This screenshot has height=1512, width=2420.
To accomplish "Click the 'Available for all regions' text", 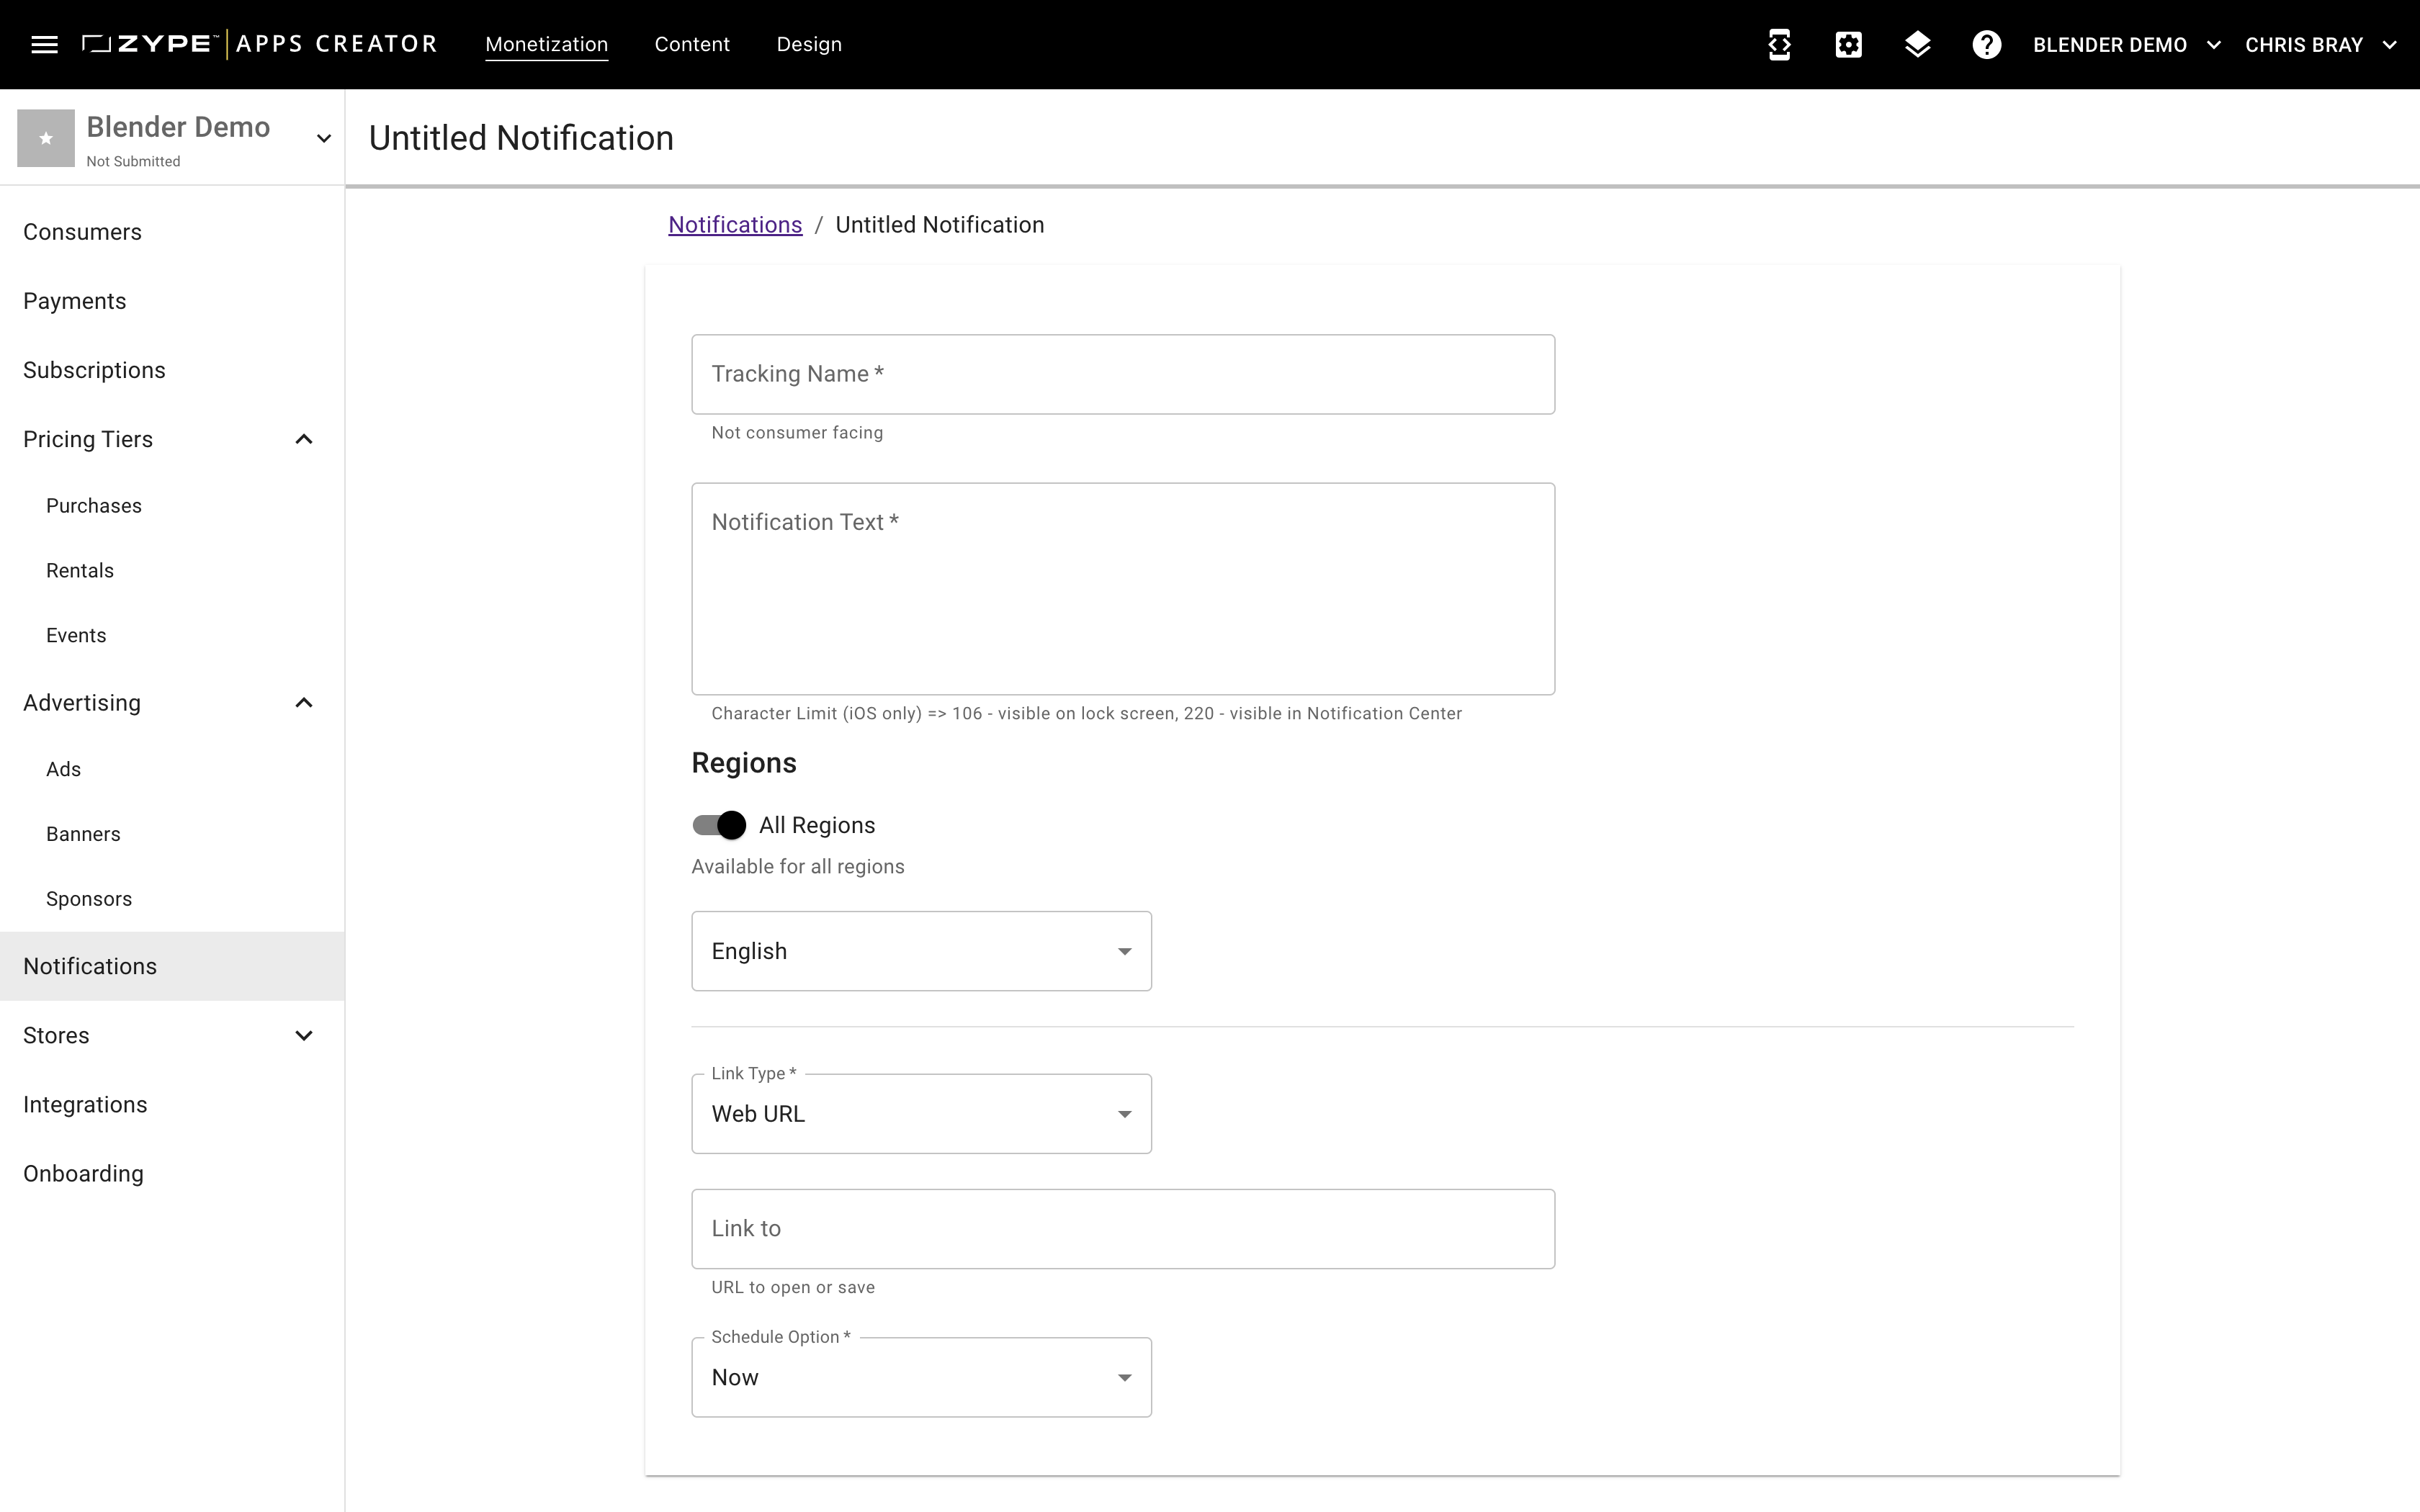I will [798, 867].
